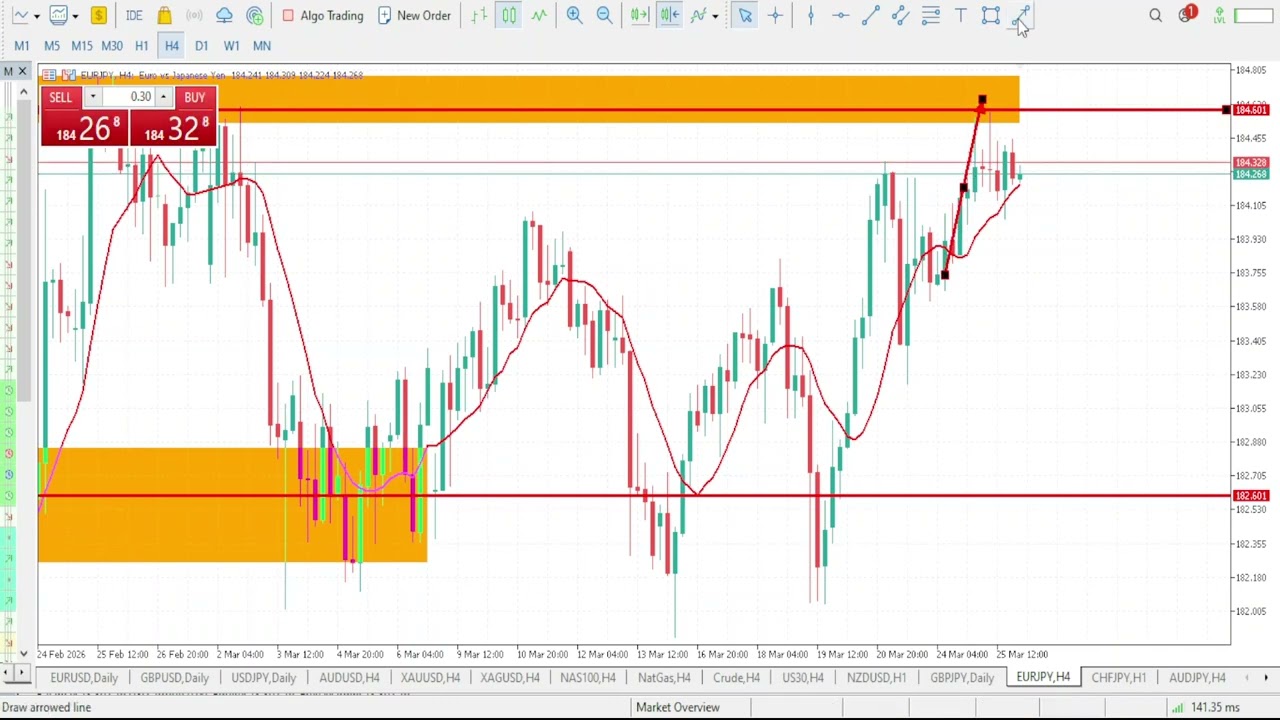Switch to D1 timeframe
This screenshot has width=1280, height=720.
tap(202, 45)
